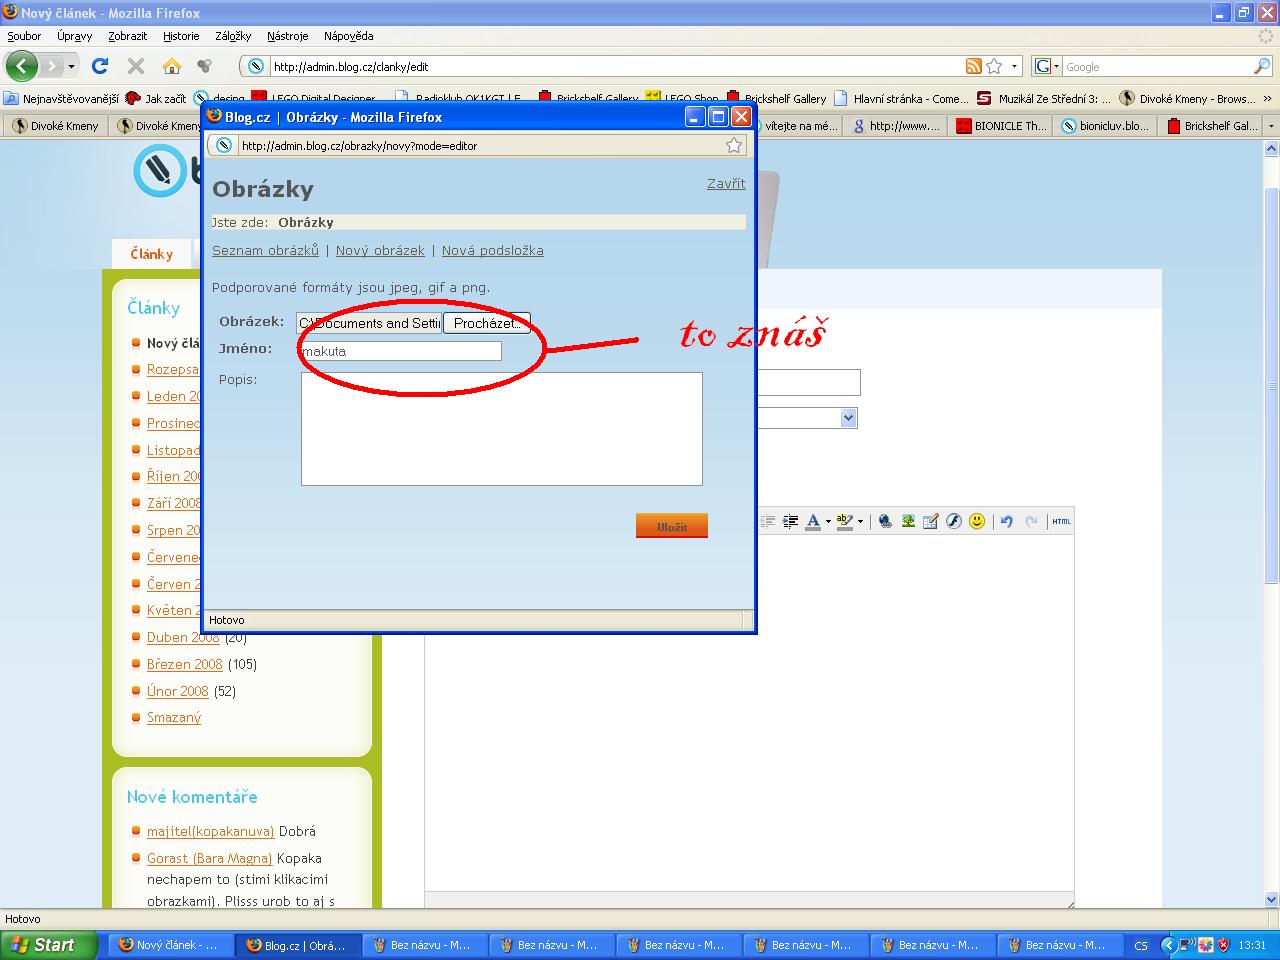
Task: Open the Úpravy menu
Action: point(74,36)
